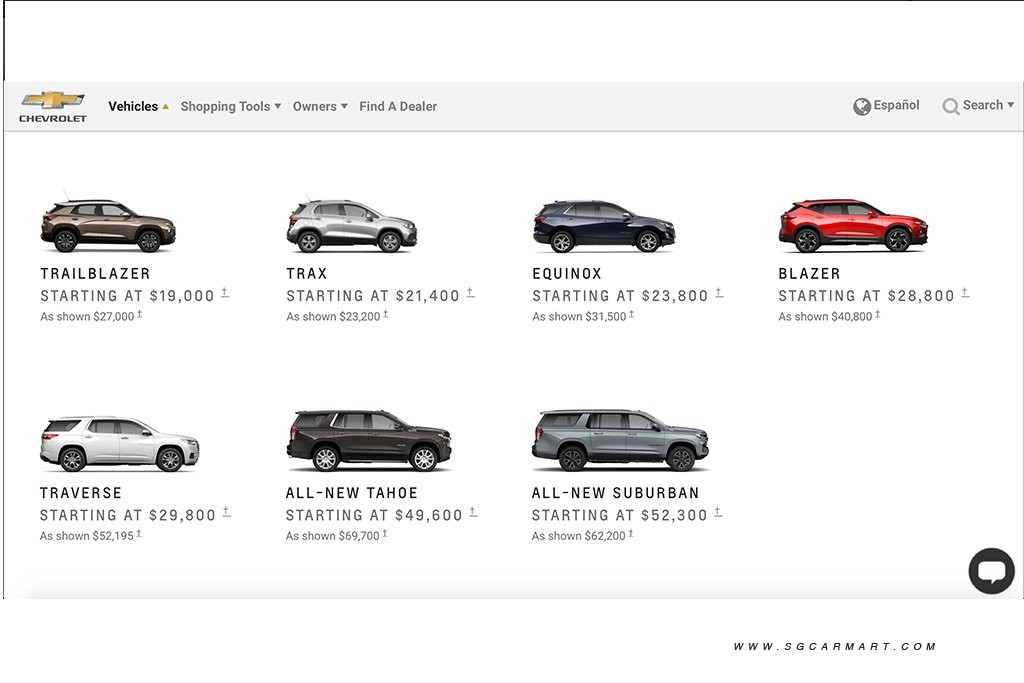This screenshot has height=683, width=1024.
Task: Click the text 'STARTING AT $49,600'
Action: [x=374, y=515]
